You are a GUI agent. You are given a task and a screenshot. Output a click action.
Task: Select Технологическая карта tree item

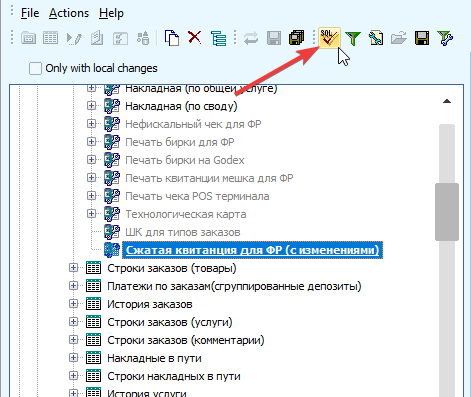pos(186,214)
